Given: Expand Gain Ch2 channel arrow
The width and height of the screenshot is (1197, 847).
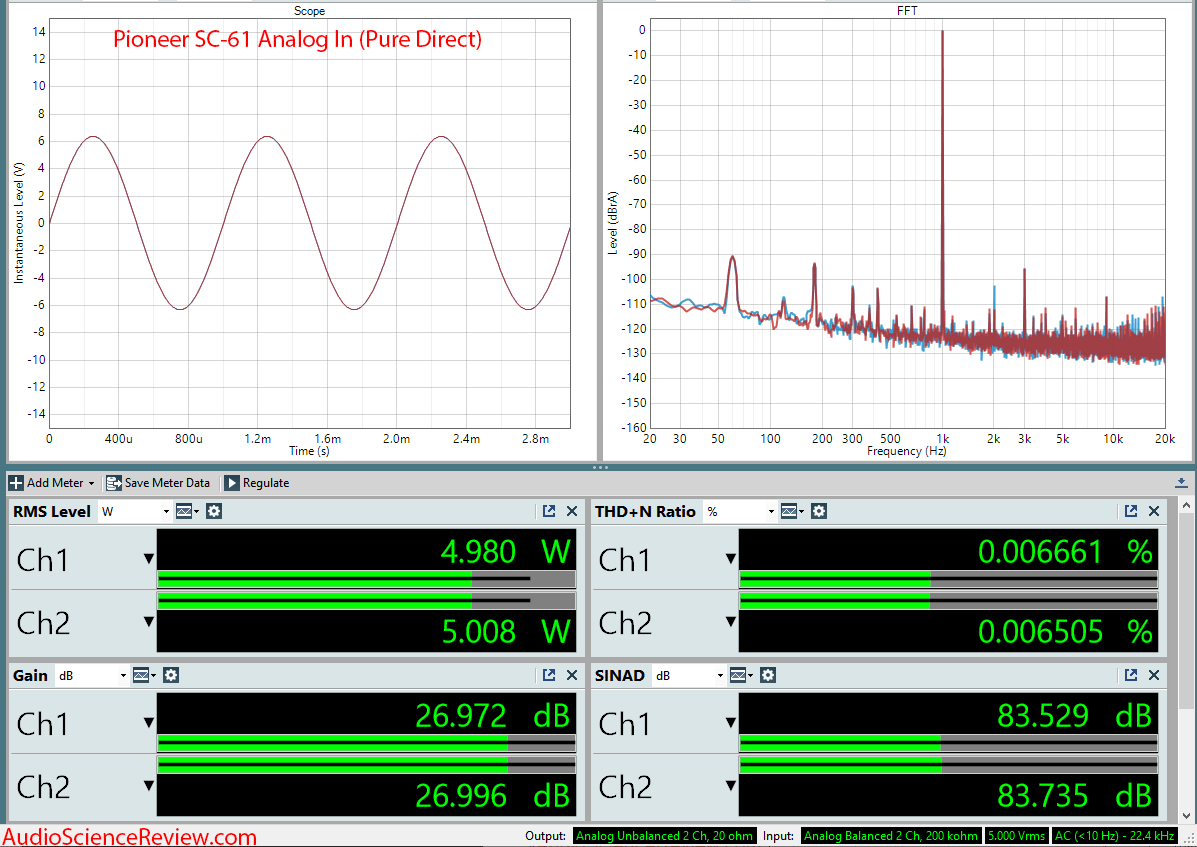Looking at the screenshot, I should [x=149, y=786].
